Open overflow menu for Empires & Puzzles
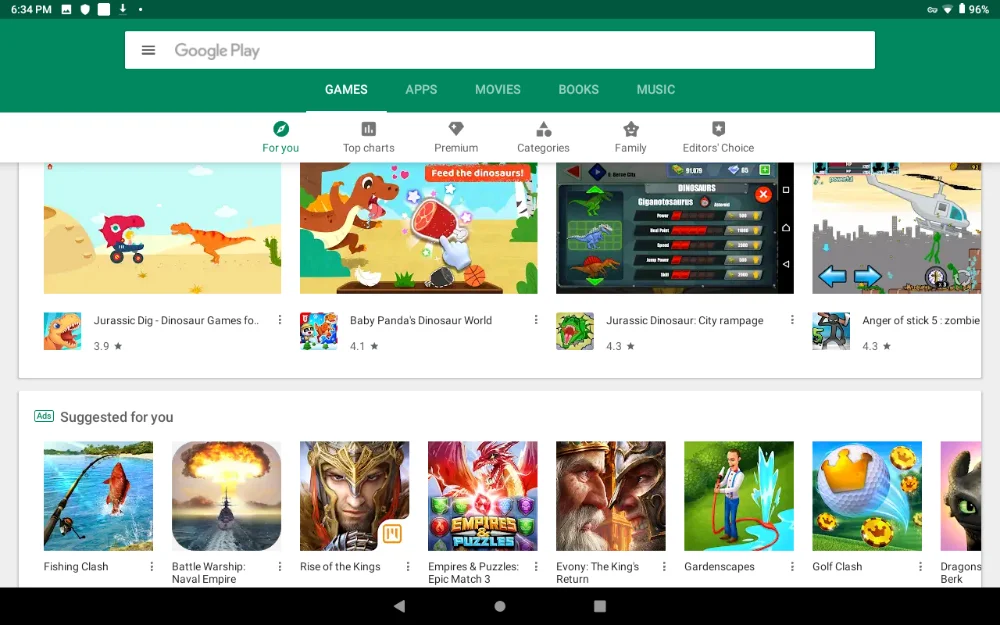This screenshot has width=1000, height=625. [x=536, y=566]
